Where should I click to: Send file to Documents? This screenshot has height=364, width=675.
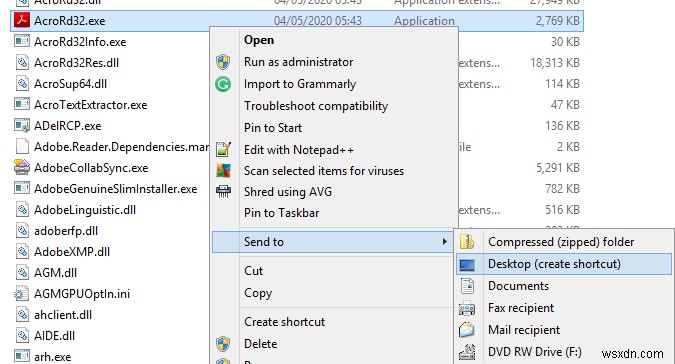518,286
